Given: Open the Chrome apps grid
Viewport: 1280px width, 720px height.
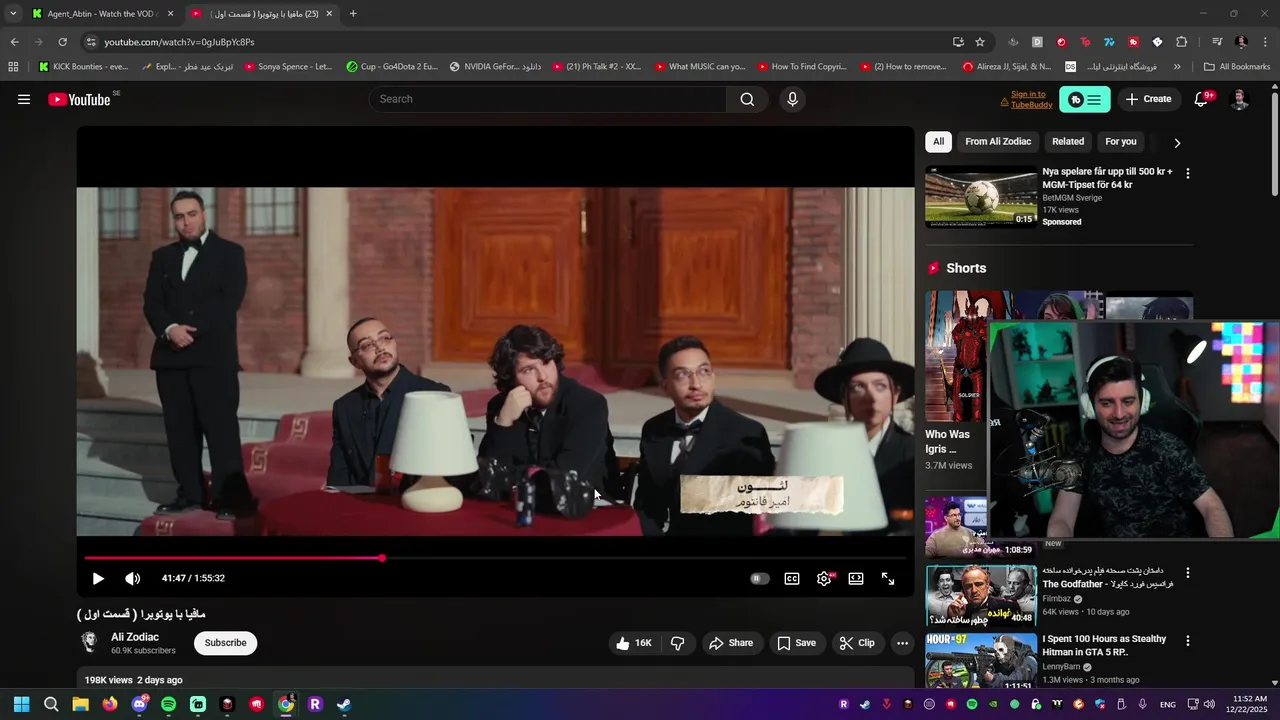Looking at the screenshot, I should 13,67.
